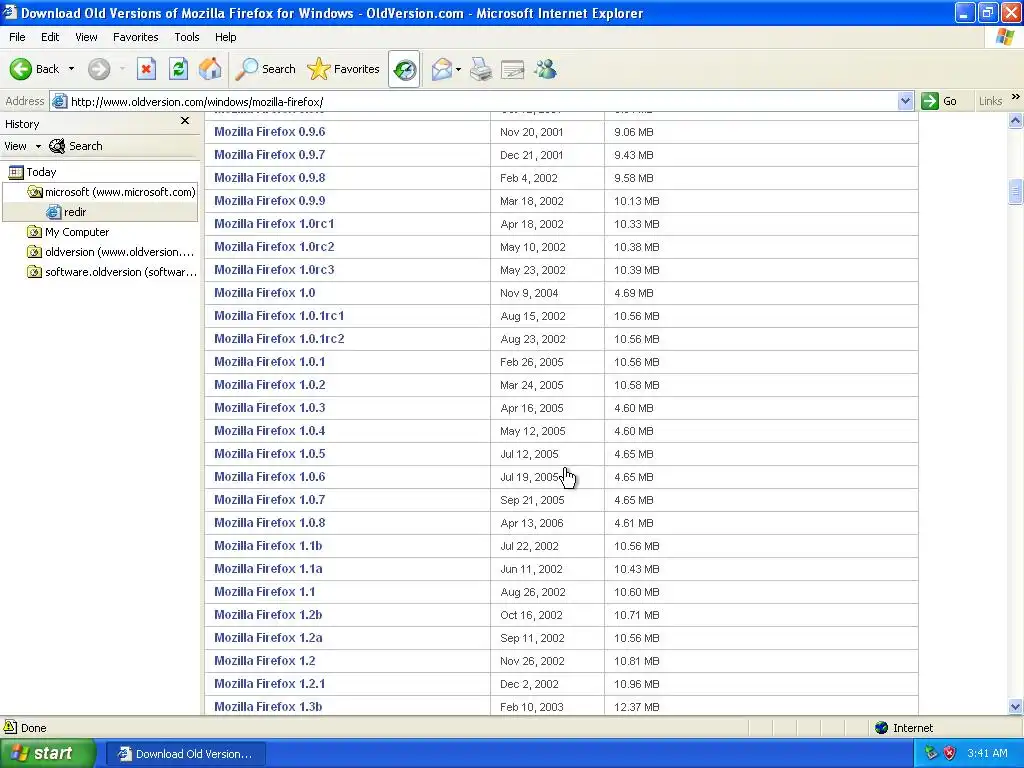Click the Windows flag logo throbber

tap(1005, 37)
